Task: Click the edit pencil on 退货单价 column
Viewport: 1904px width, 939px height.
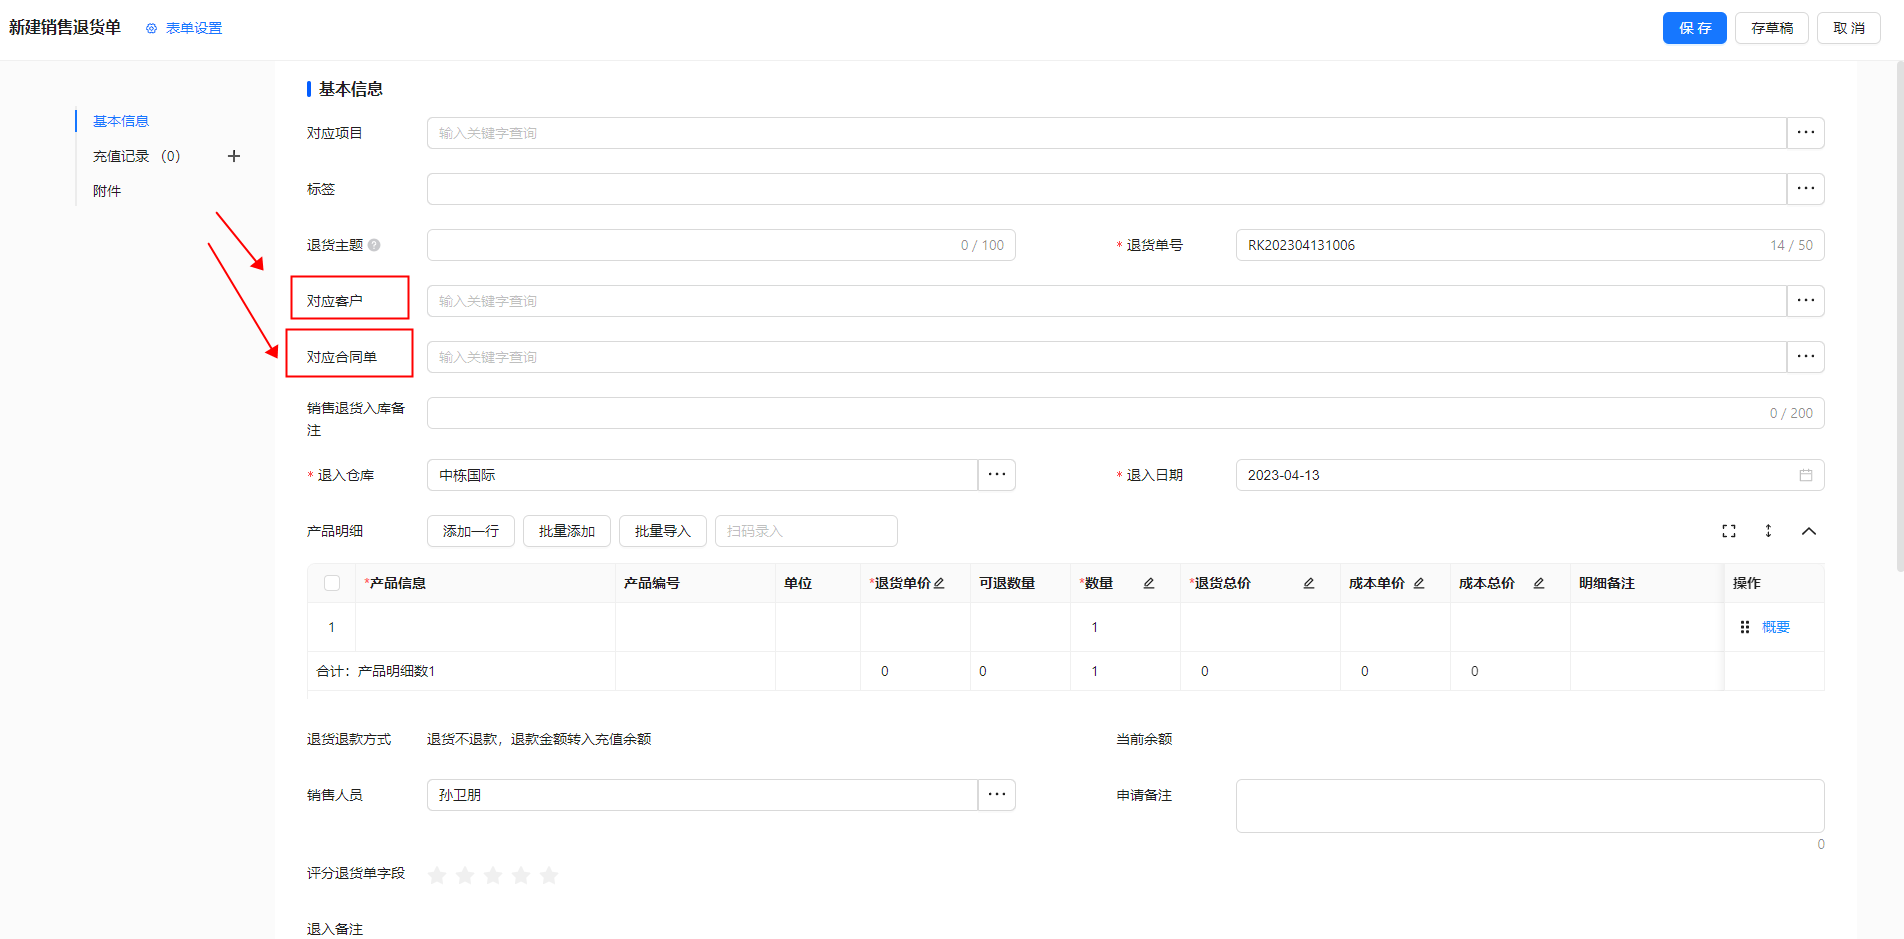Action: click(939, 583)
